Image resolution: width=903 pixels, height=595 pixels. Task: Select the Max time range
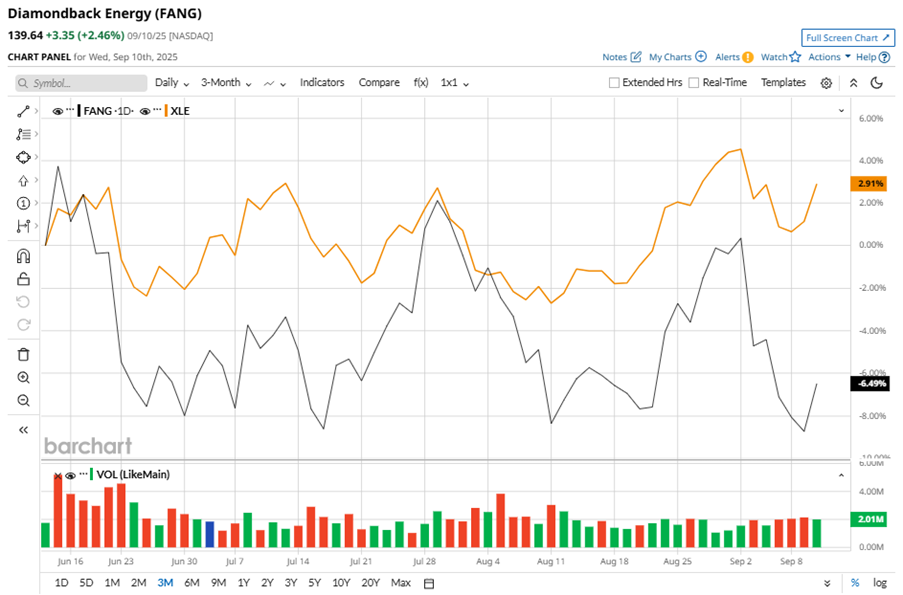pos(401,583)
